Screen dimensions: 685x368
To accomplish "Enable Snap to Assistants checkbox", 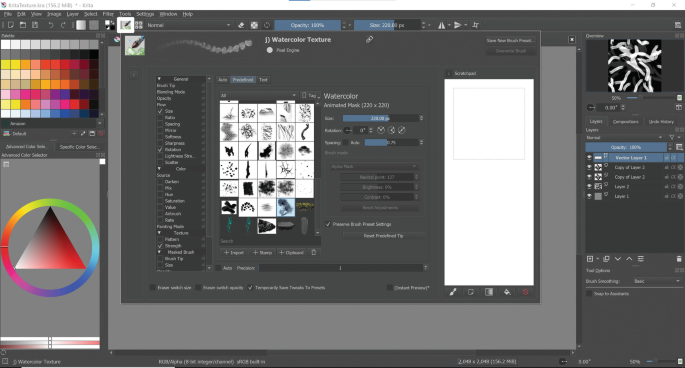I will coord(589,294).
